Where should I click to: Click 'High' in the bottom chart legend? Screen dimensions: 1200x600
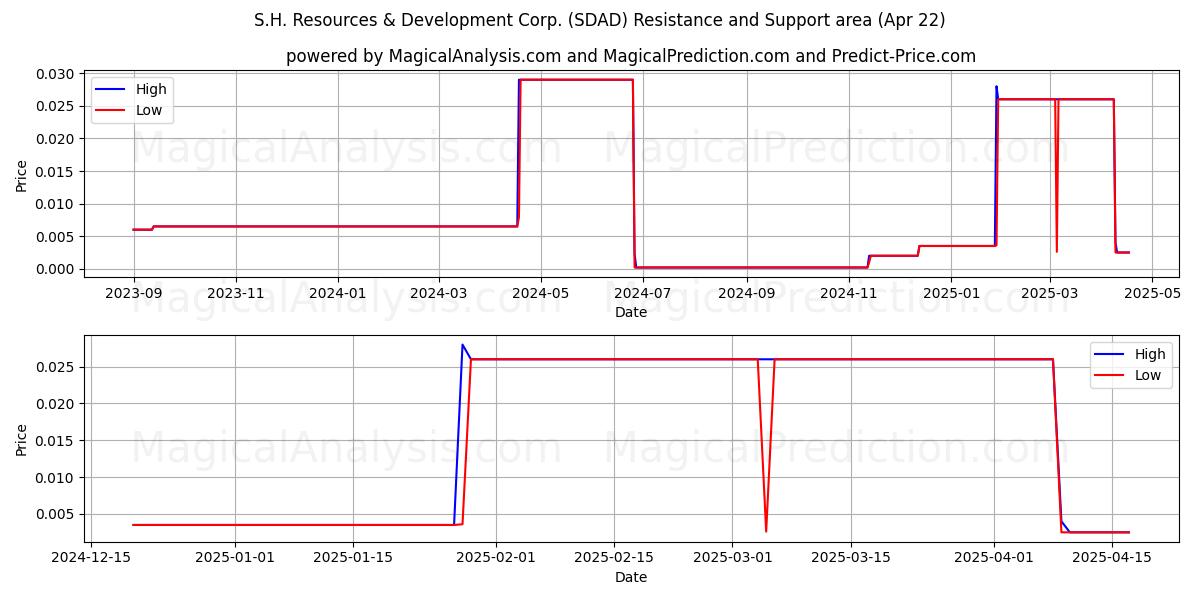click(x=1150, y=354)
